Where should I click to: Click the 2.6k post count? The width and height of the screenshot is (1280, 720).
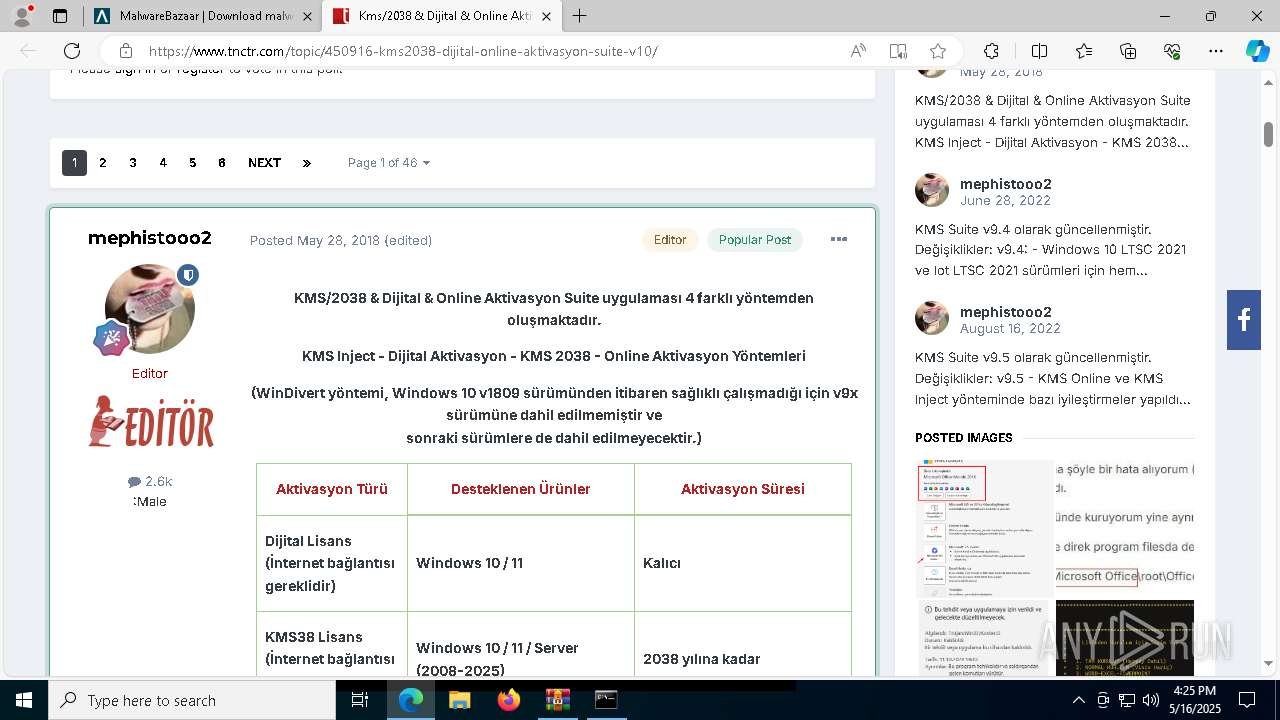coord(150,481)
